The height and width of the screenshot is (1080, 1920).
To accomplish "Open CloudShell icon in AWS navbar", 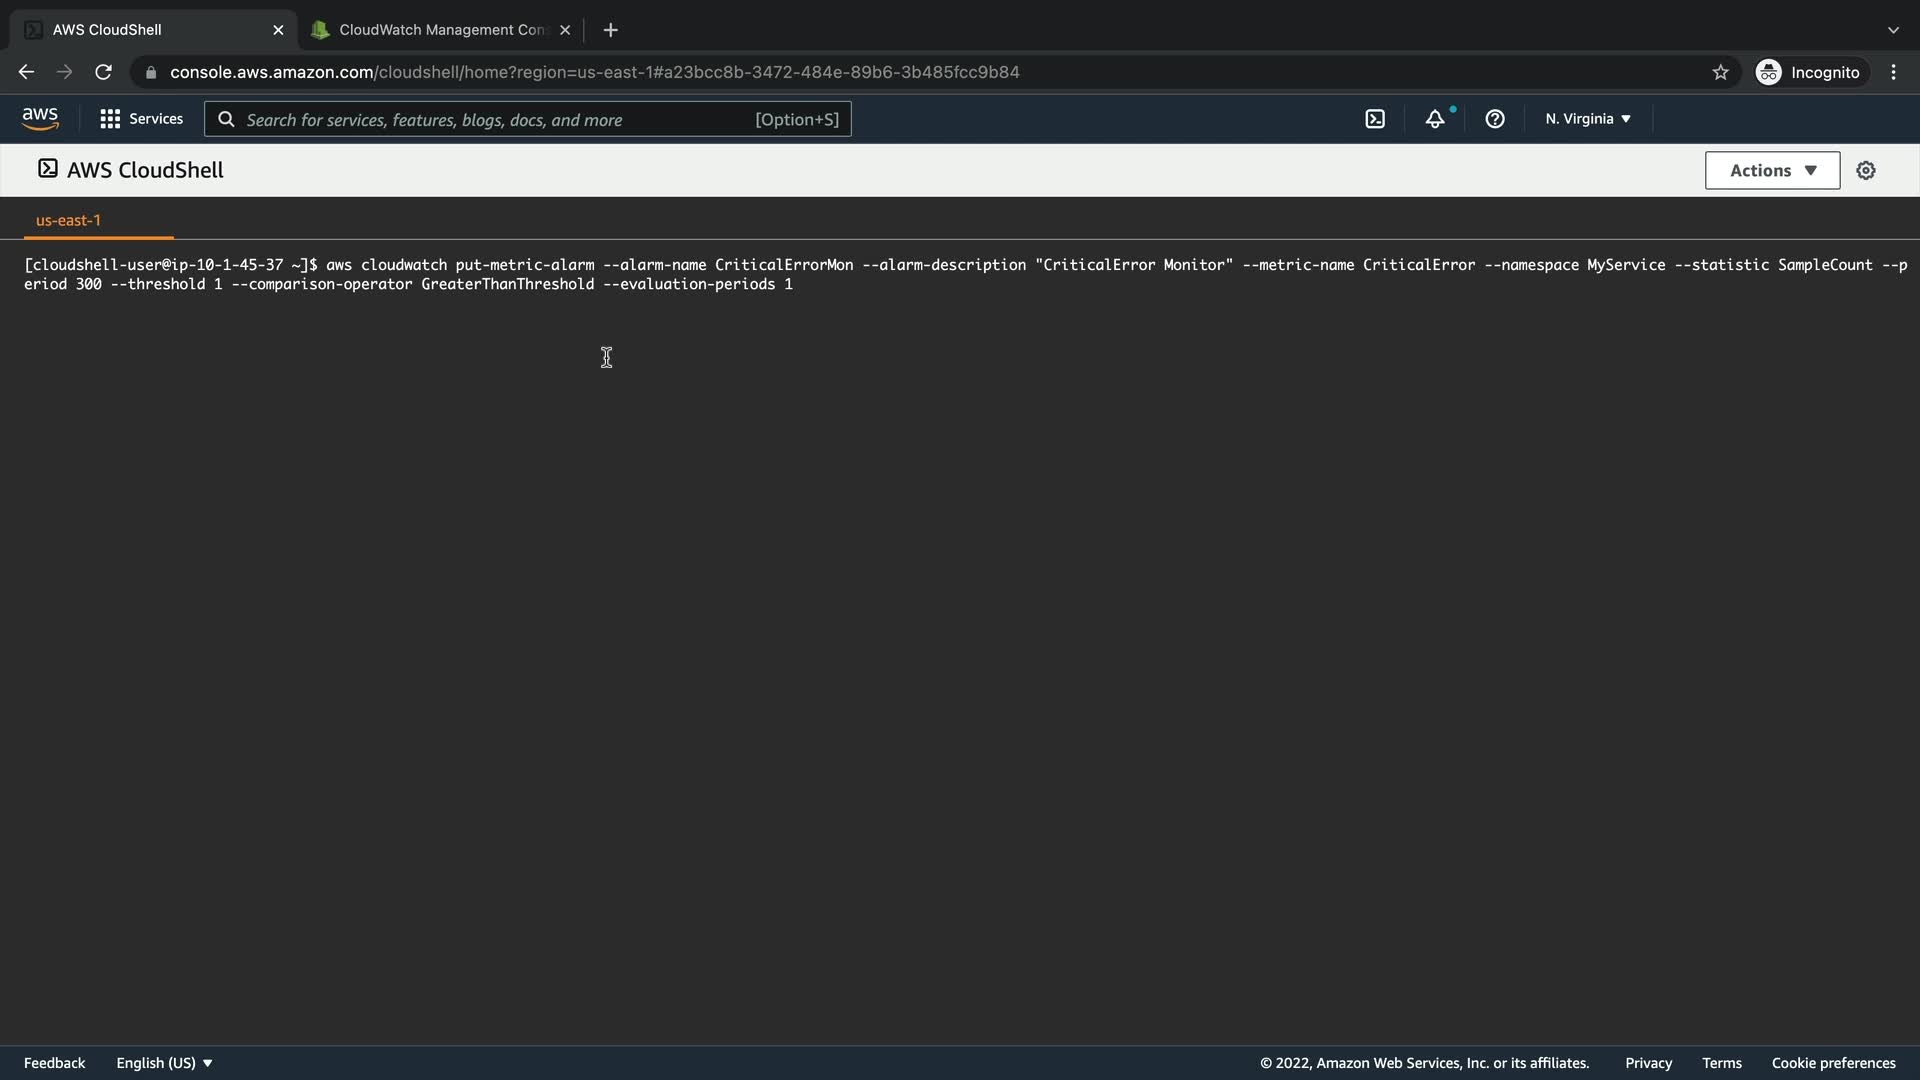I will pos(1375,119).
